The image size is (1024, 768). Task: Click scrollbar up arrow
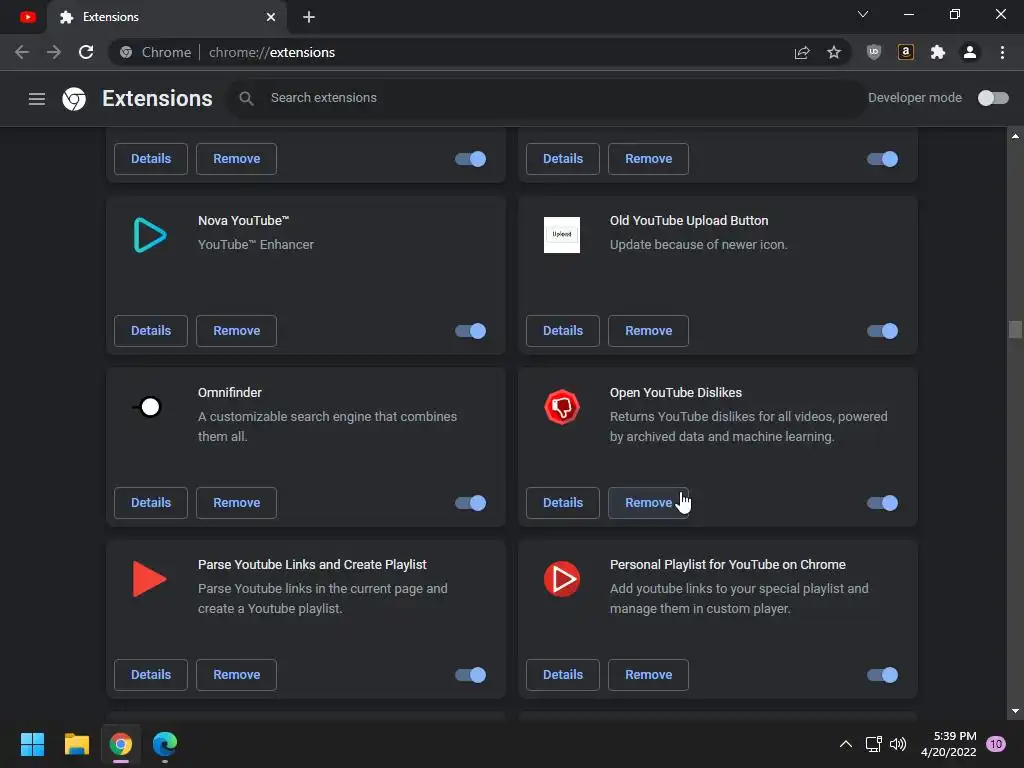point(1015,136)
